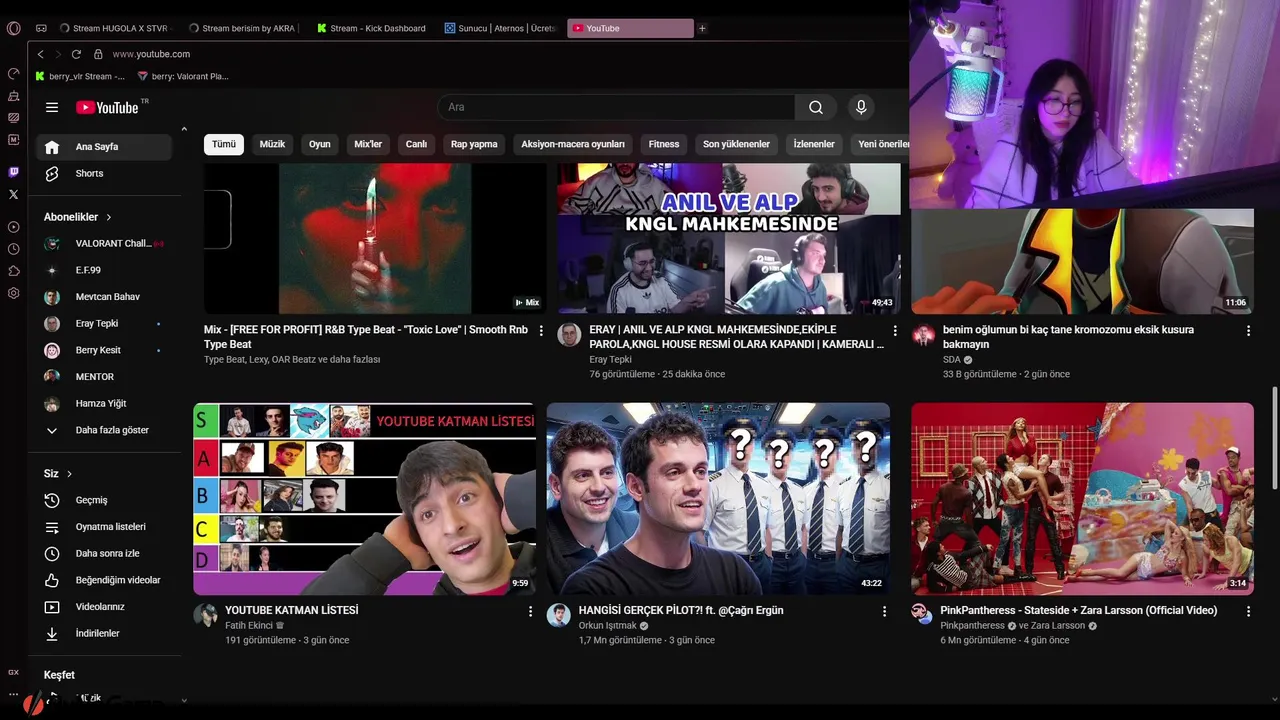The height and width of the screenshot is (720, 1280).
Task: Expand the Abonelikler section chevron
Action: pyautogui.click(x=109, y=217)
